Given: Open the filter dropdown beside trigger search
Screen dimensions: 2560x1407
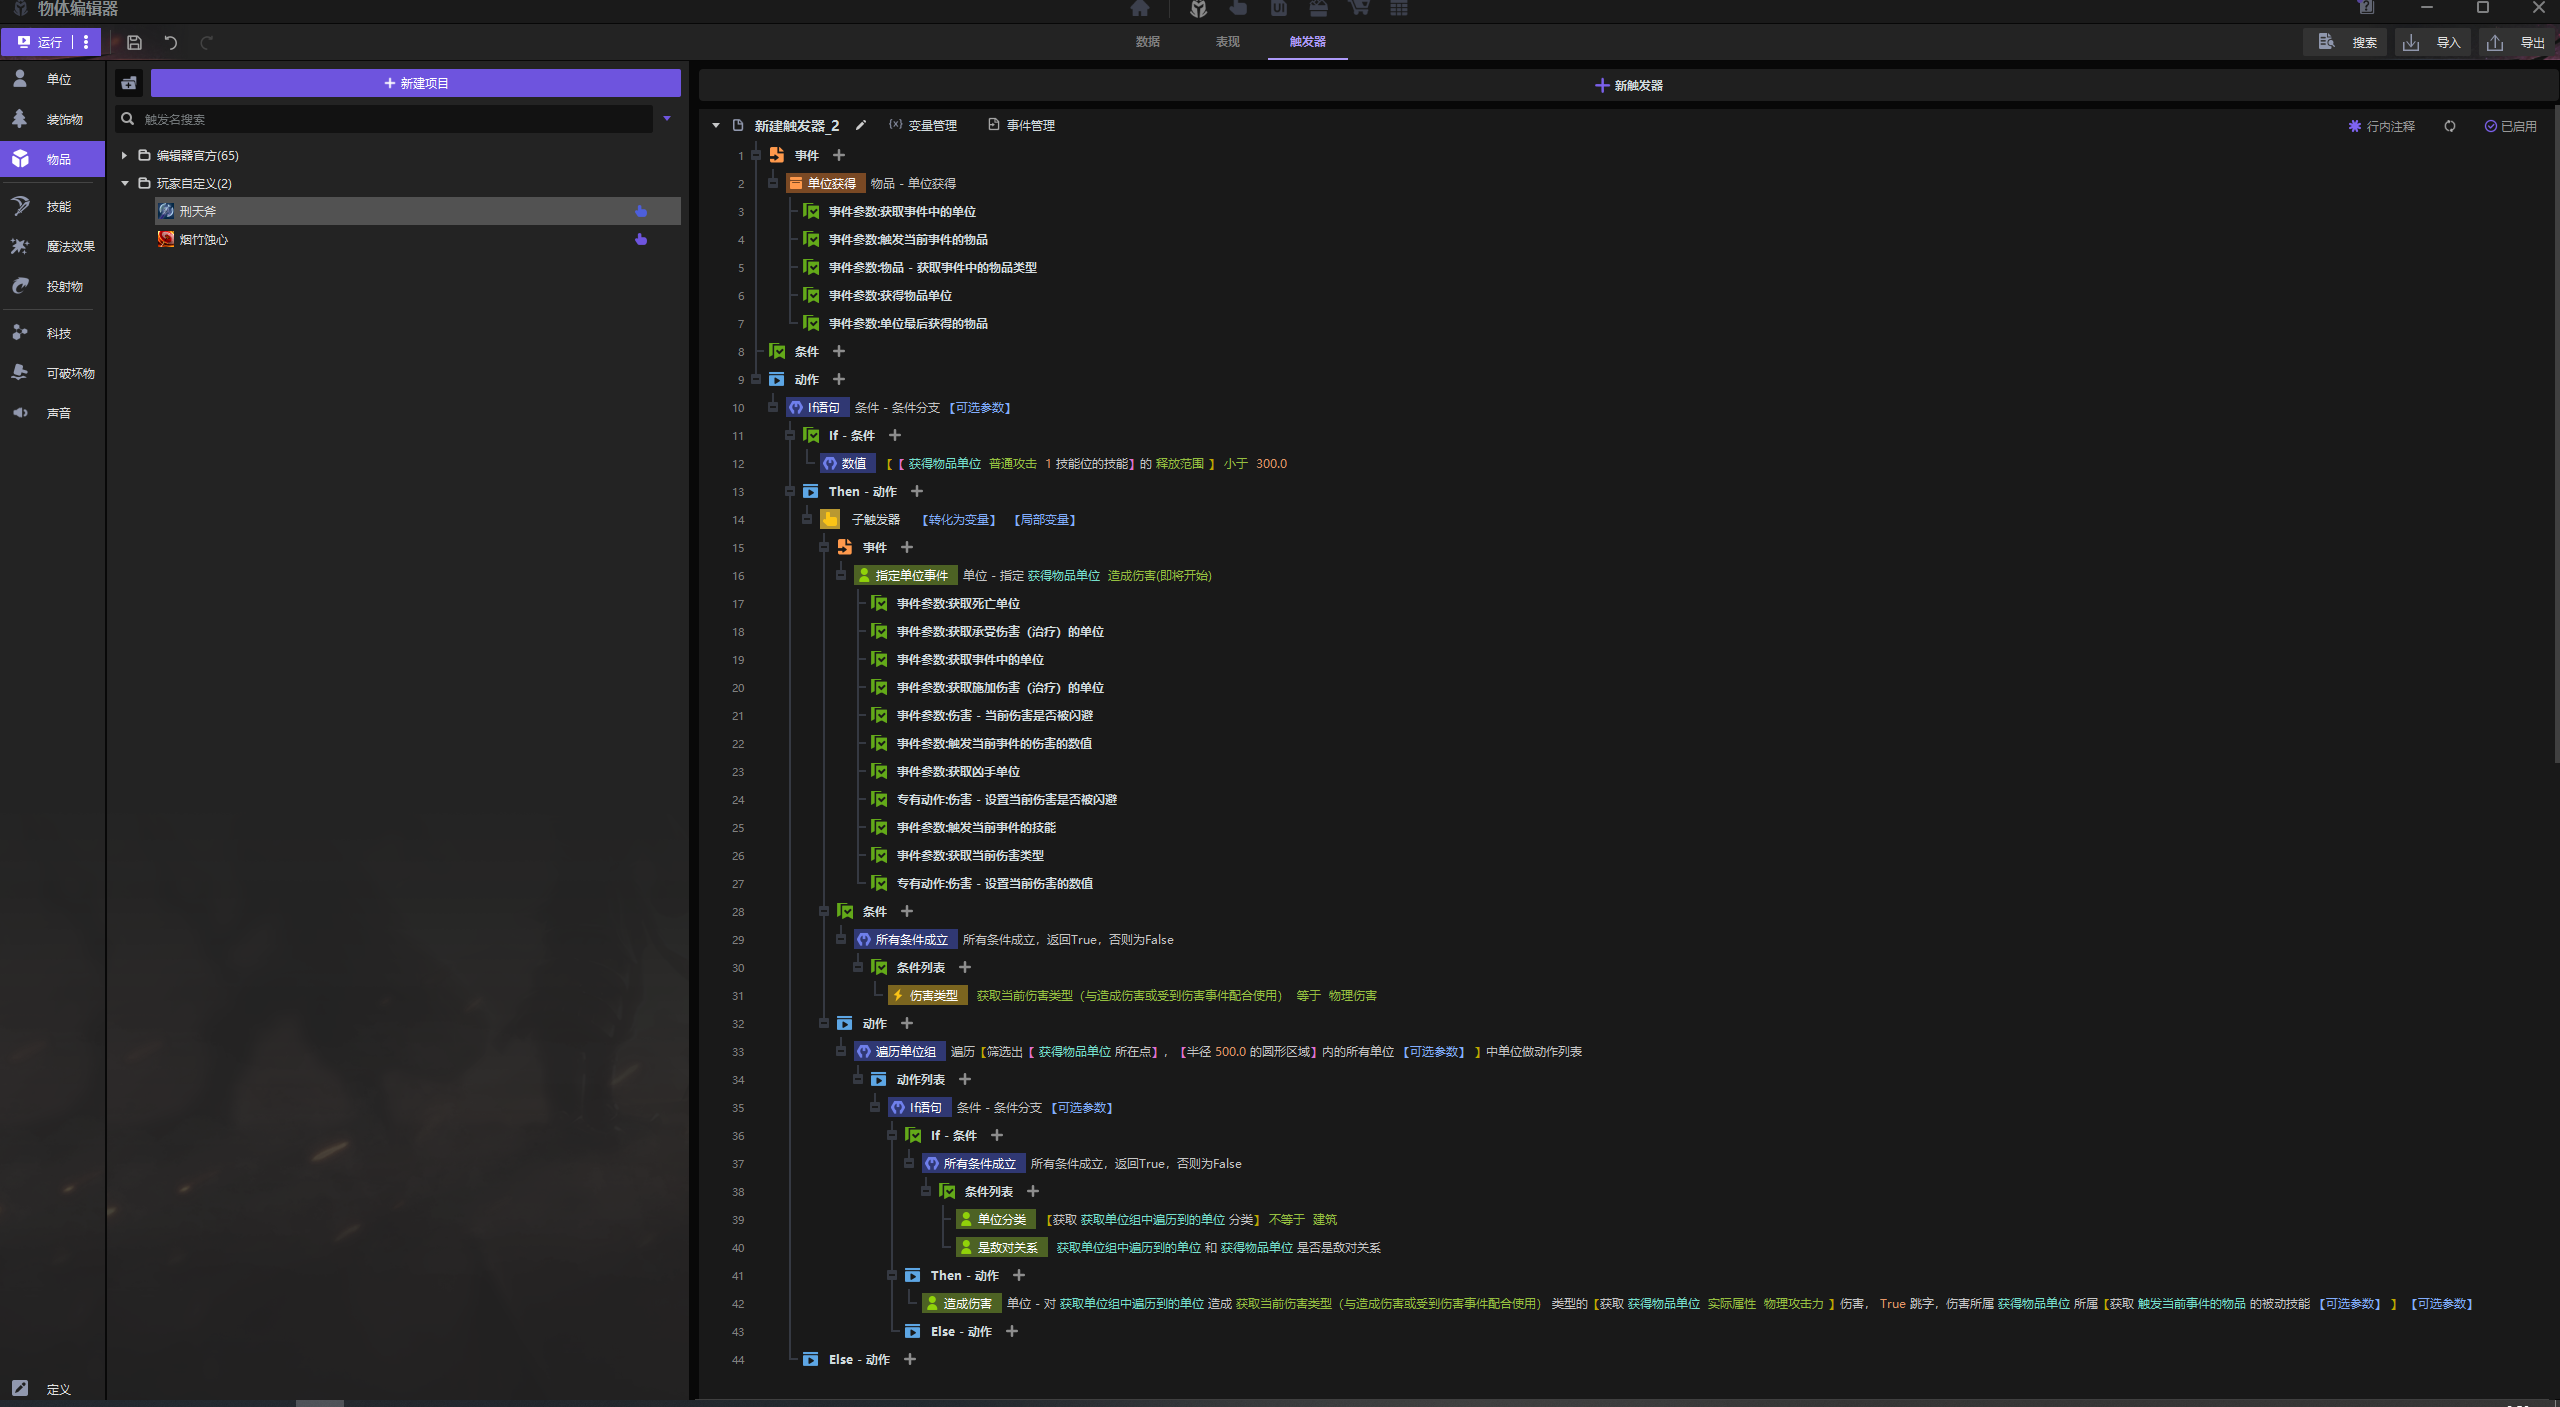Looking at the screenshot, I should tap(667, 118).
